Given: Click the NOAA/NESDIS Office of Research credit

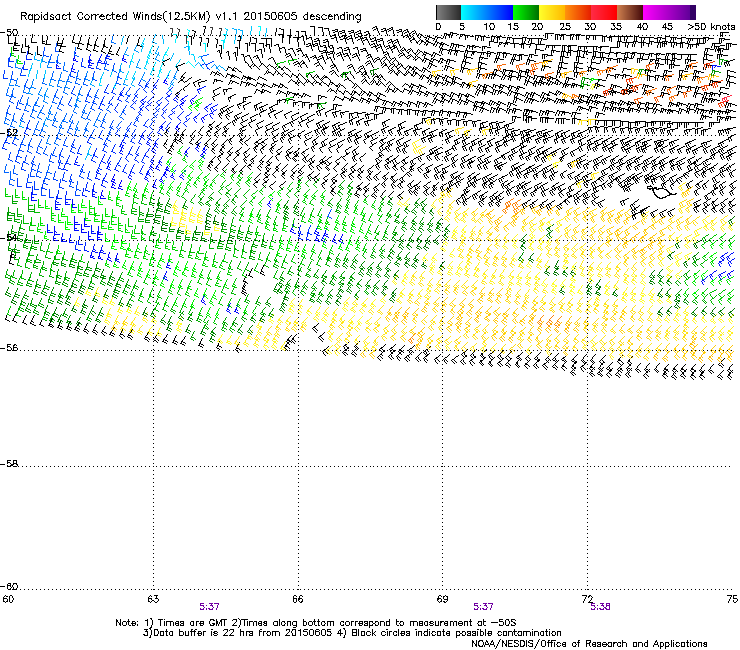Looking at the screenshot, I should (589, 644).
